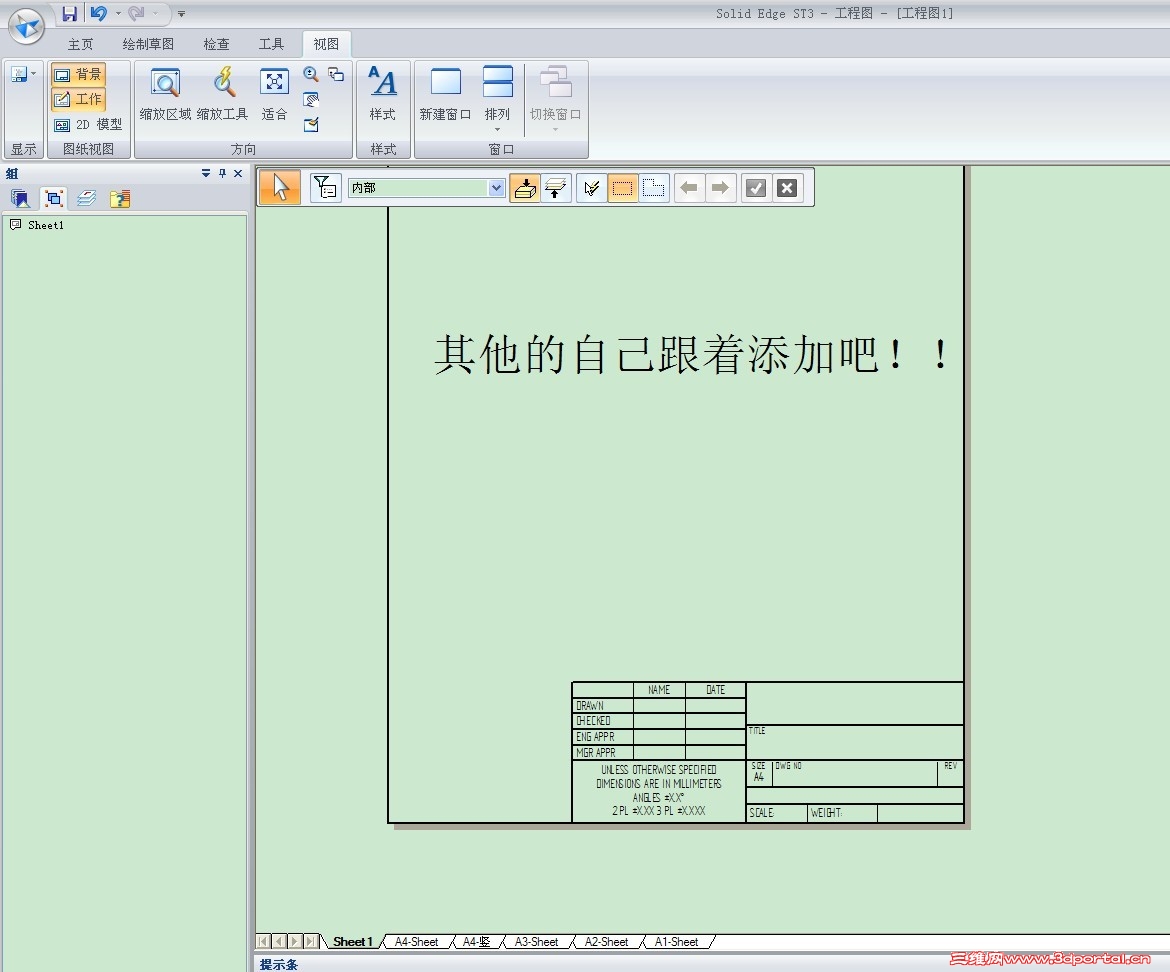
Task: Toggle the top-down selection priority icon
Action: [556, 188]
